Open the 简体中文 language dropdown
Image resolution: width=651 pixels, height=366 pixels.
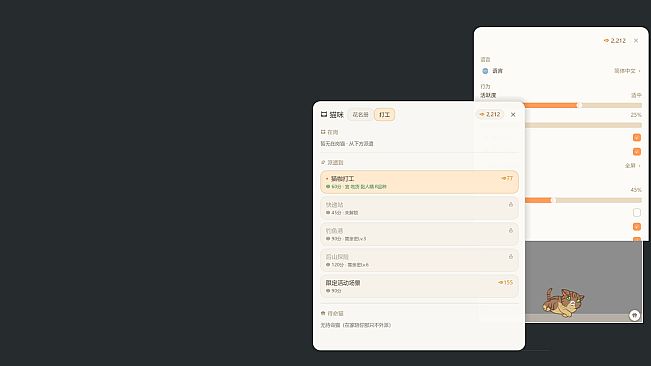point(627,71)
